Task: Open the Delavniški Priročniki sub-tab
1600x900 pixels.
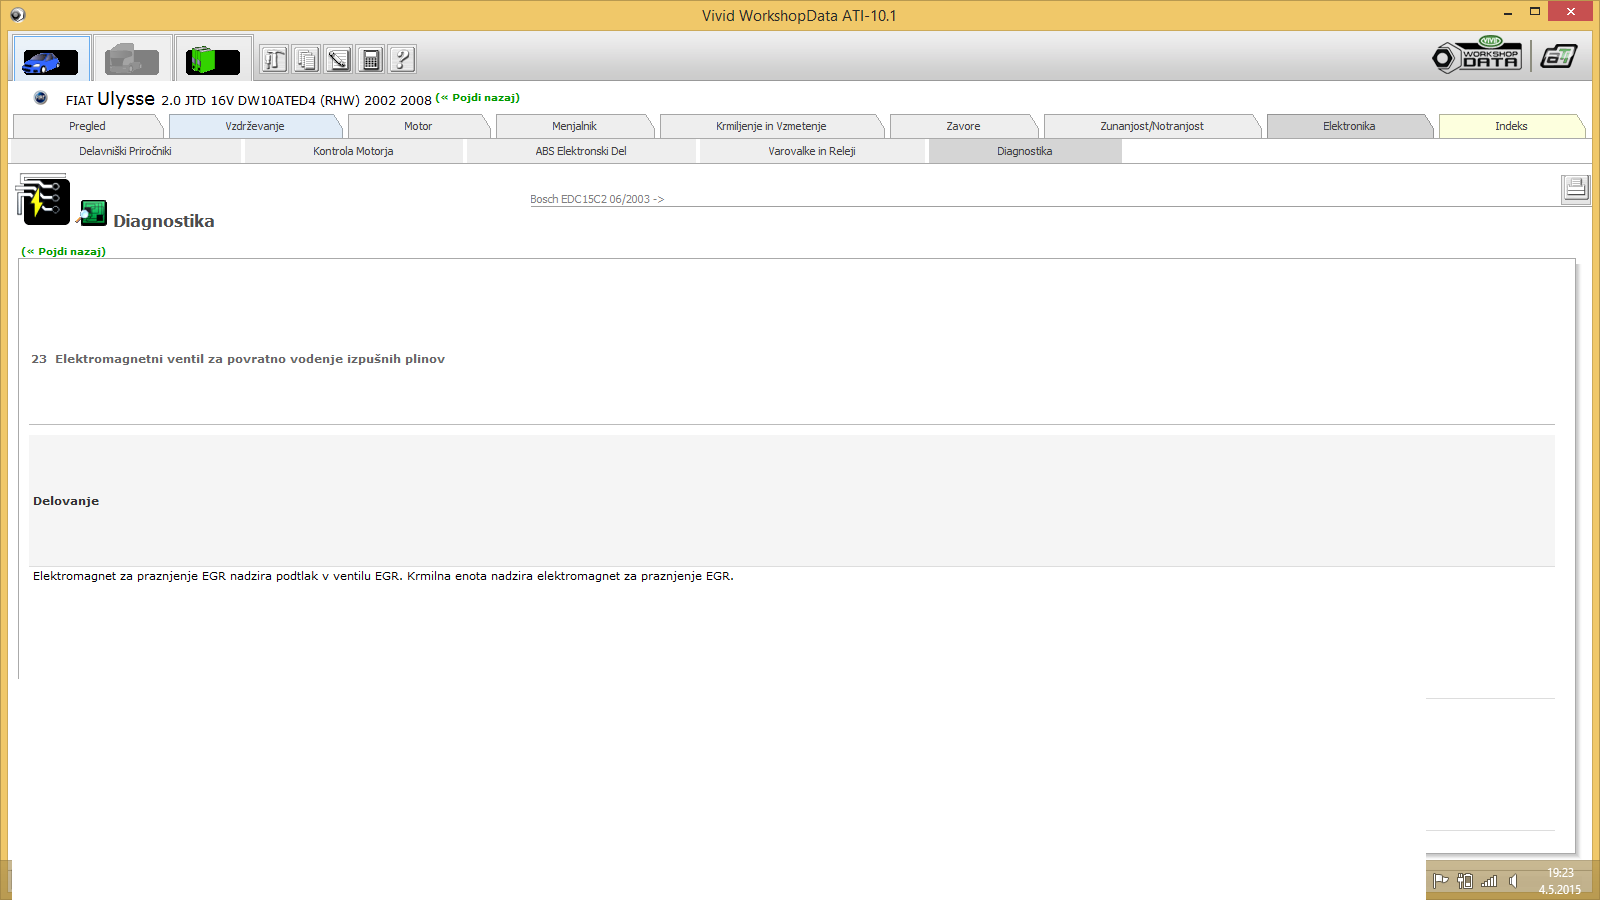Action: pos(125,151)
